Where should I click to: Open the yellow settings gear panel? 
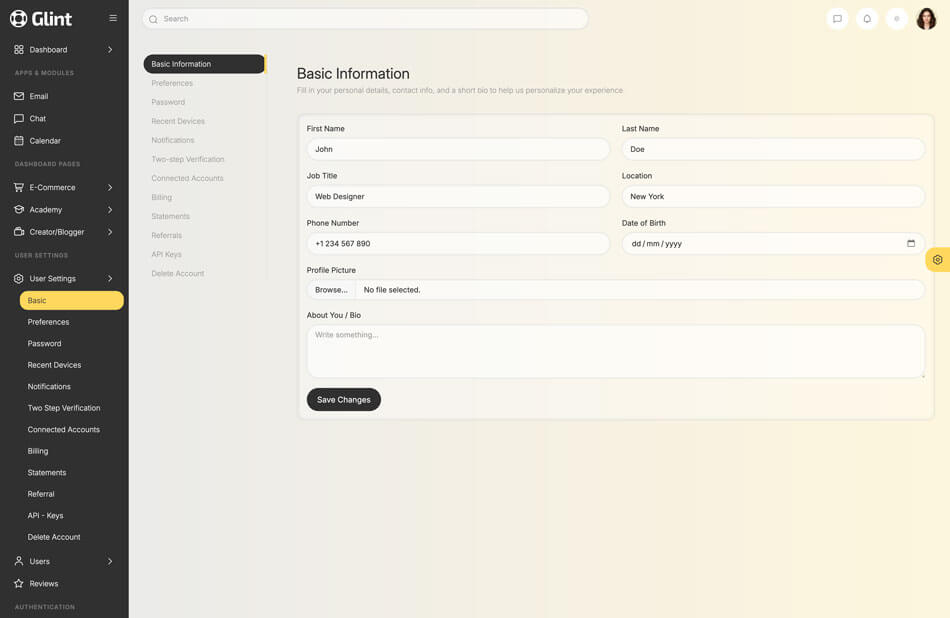pyautogui.click(x=937, y=260)
